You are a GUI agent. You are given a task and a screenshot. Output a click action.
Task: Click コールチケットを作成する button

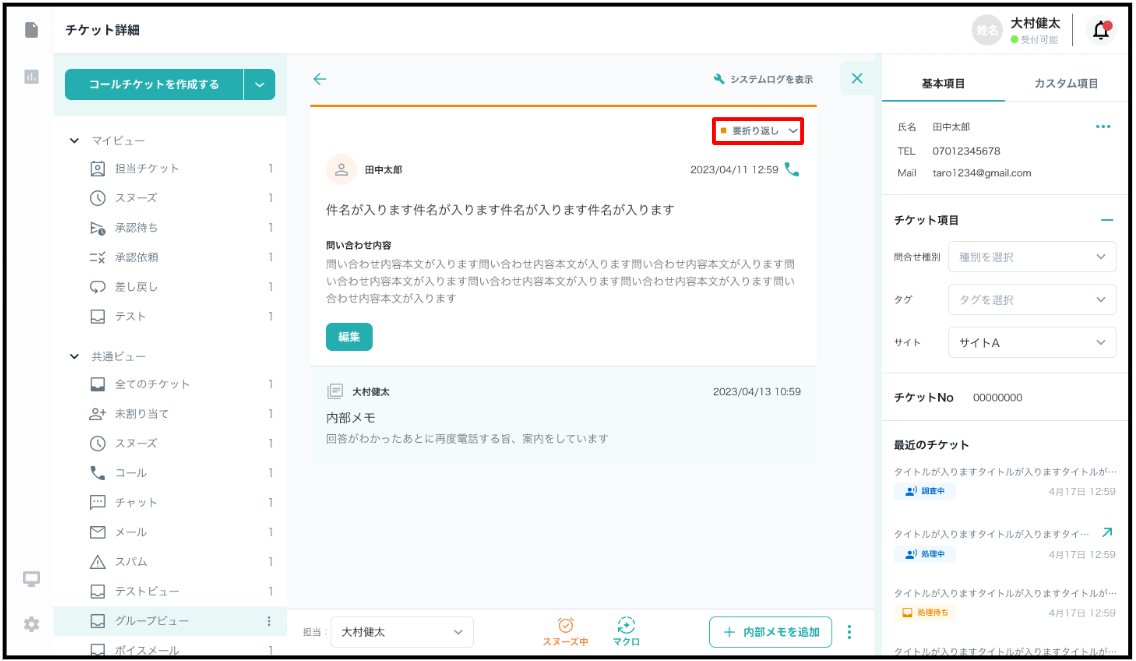point(154,84)
